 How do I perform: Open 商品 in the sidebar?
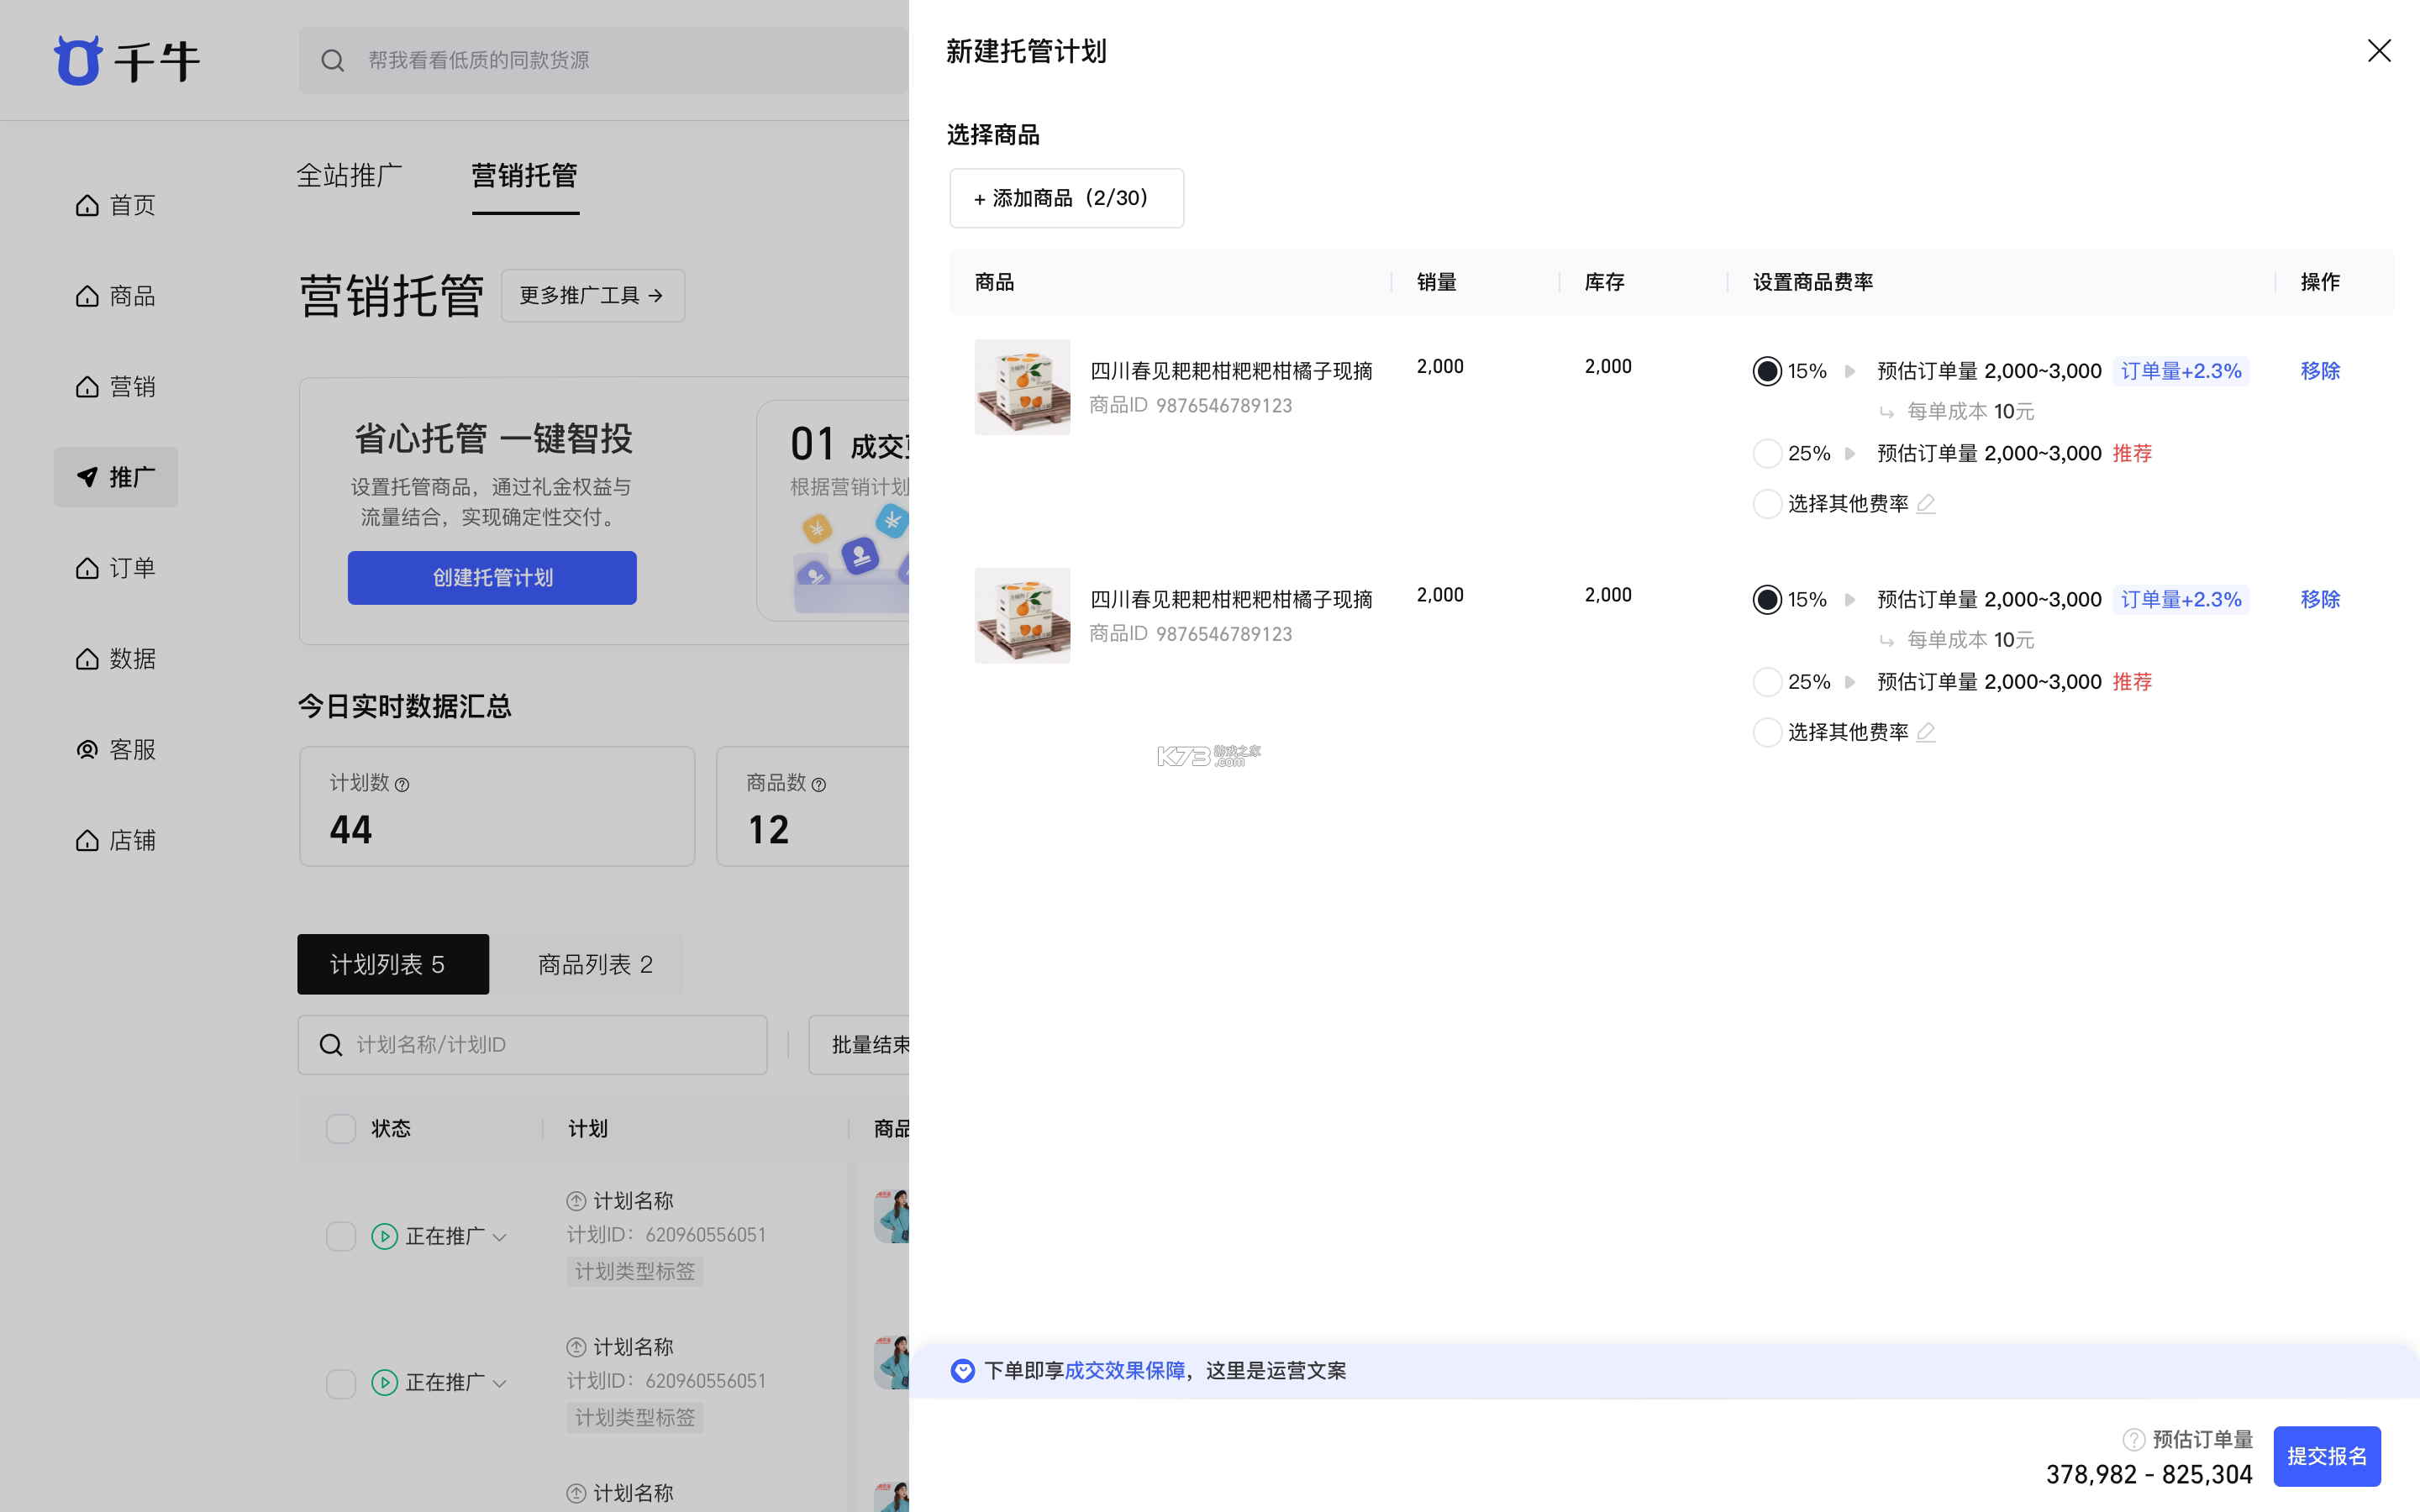116,296
